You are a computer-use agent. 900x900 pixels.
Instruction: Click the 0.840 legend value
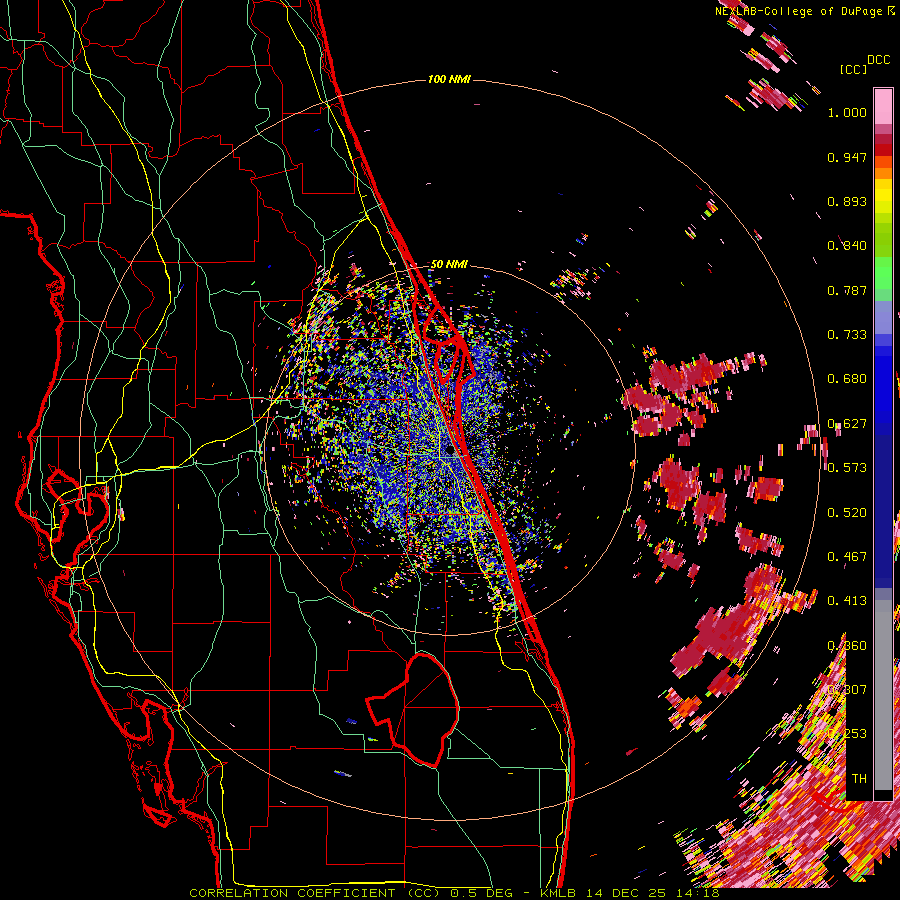(x=847, y=246)
